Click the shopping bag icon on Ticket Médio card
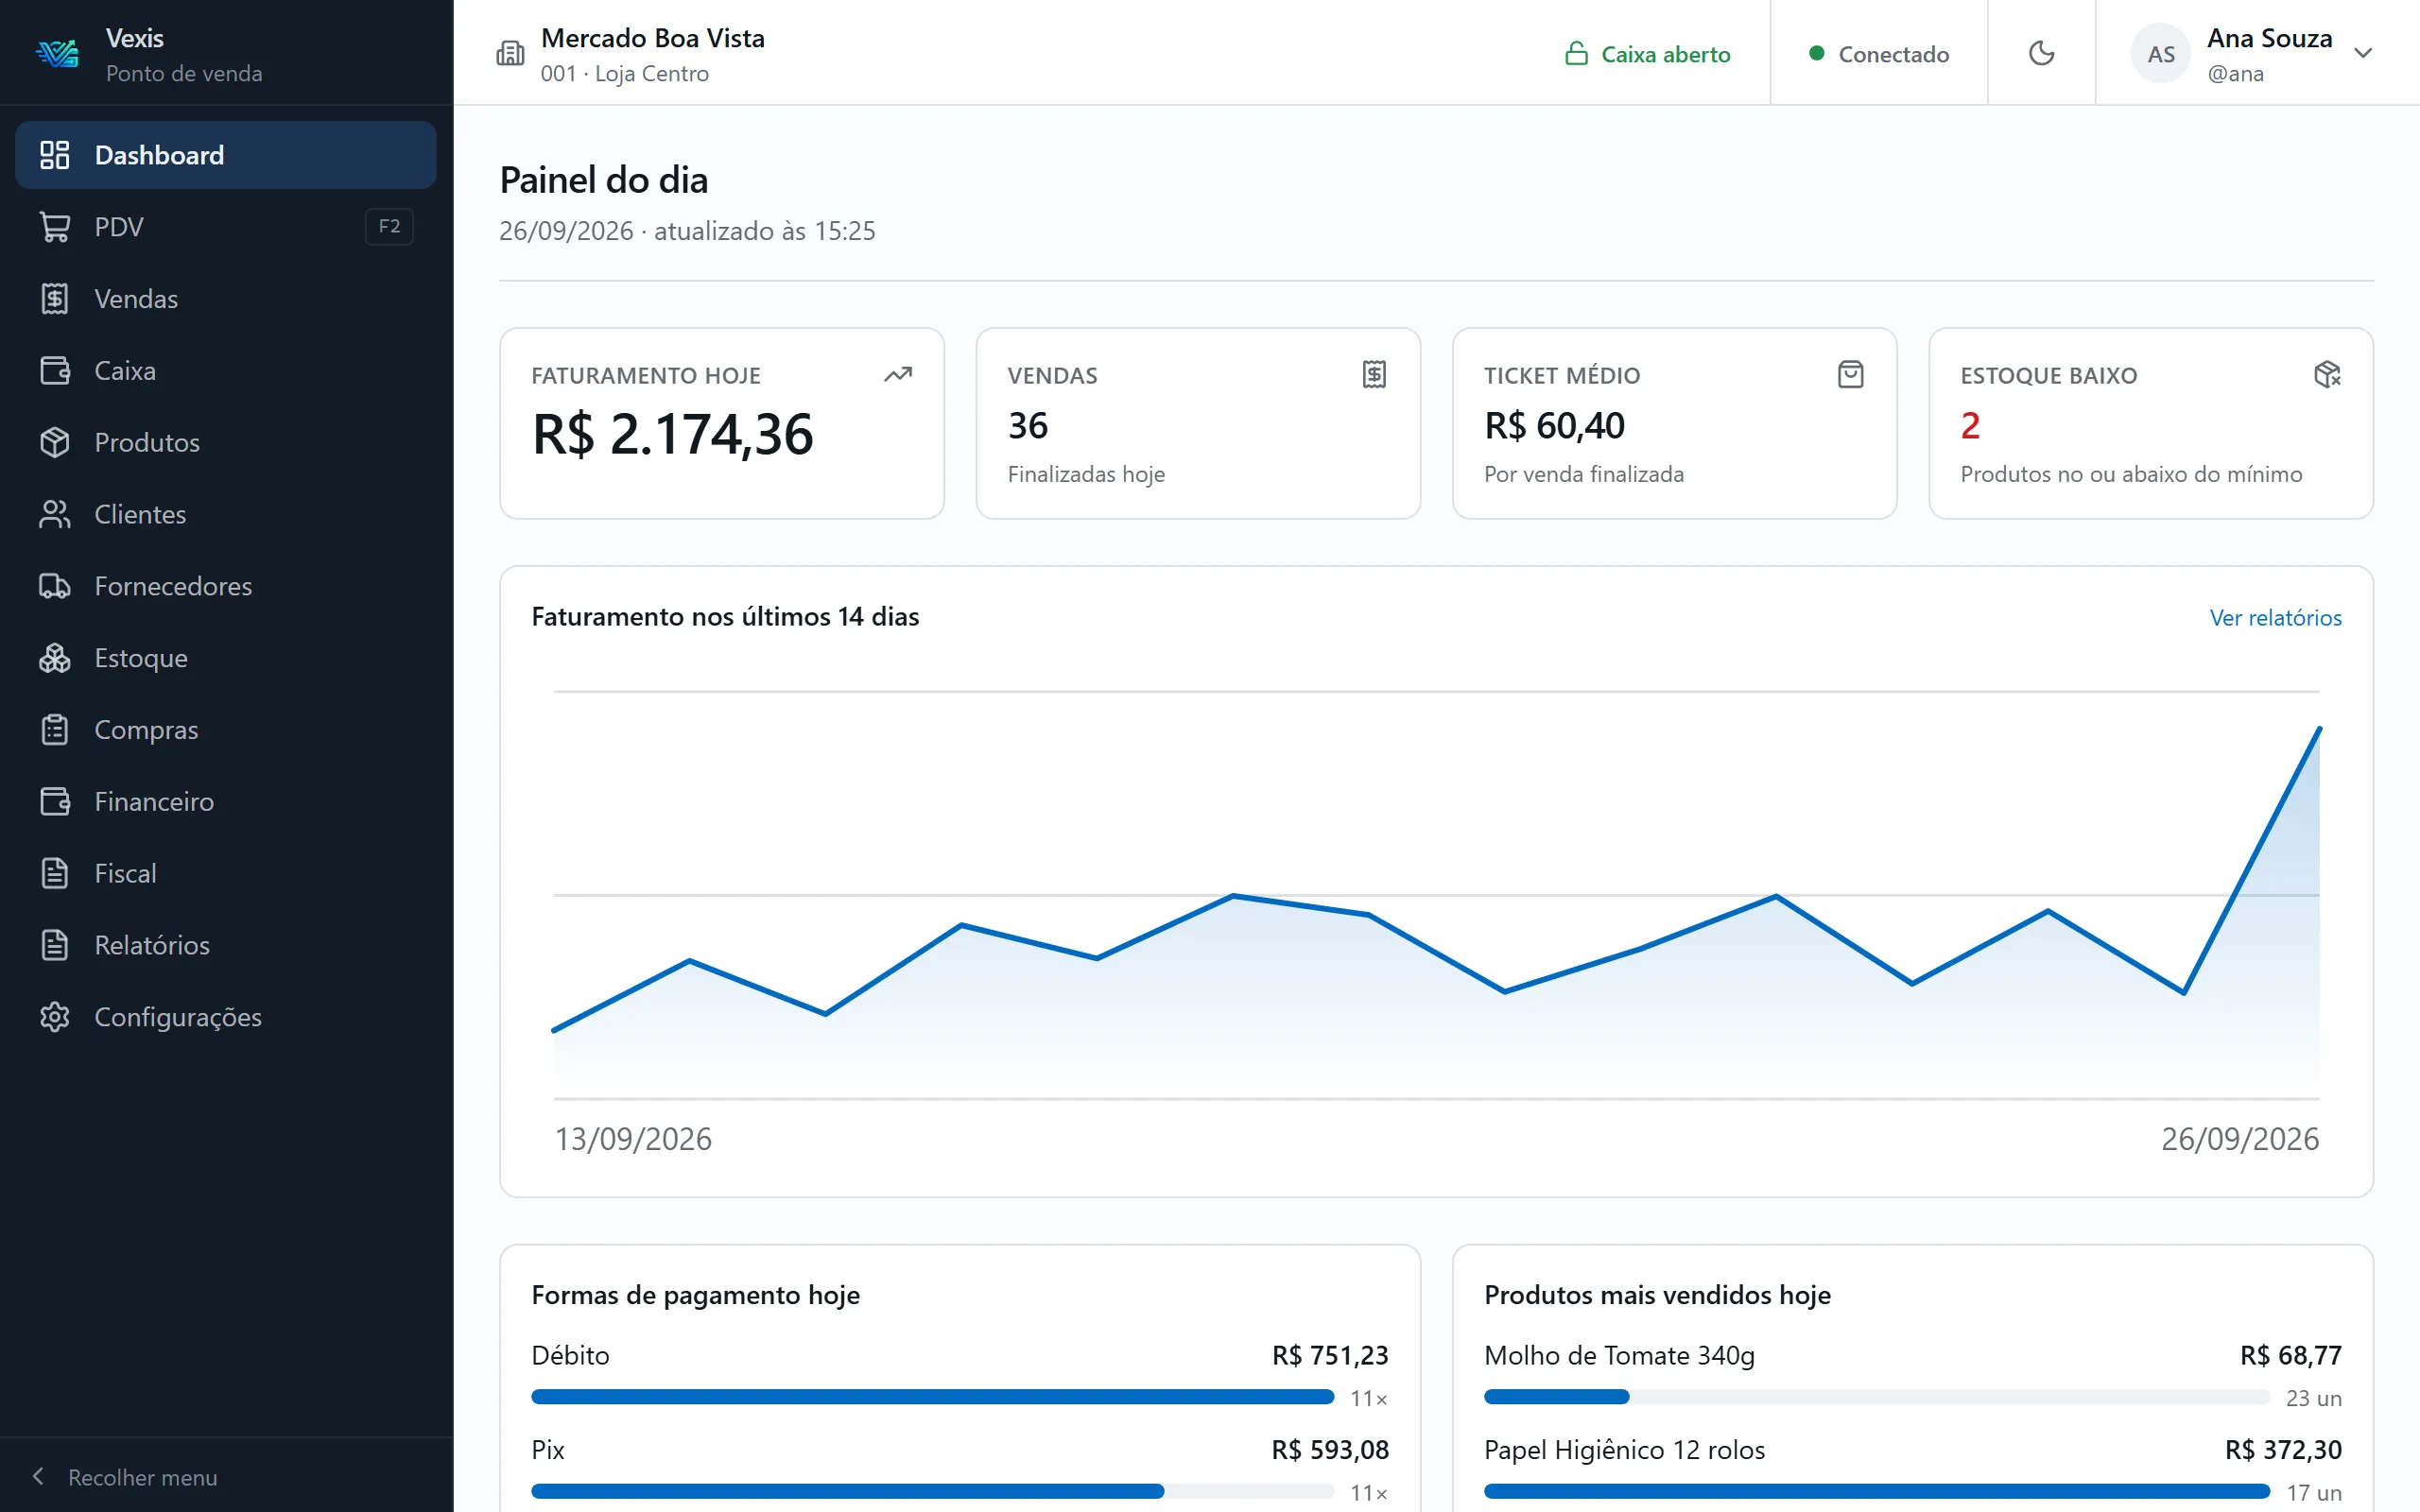This screenshot has height=1512, width=2420. coord(1851,375)
